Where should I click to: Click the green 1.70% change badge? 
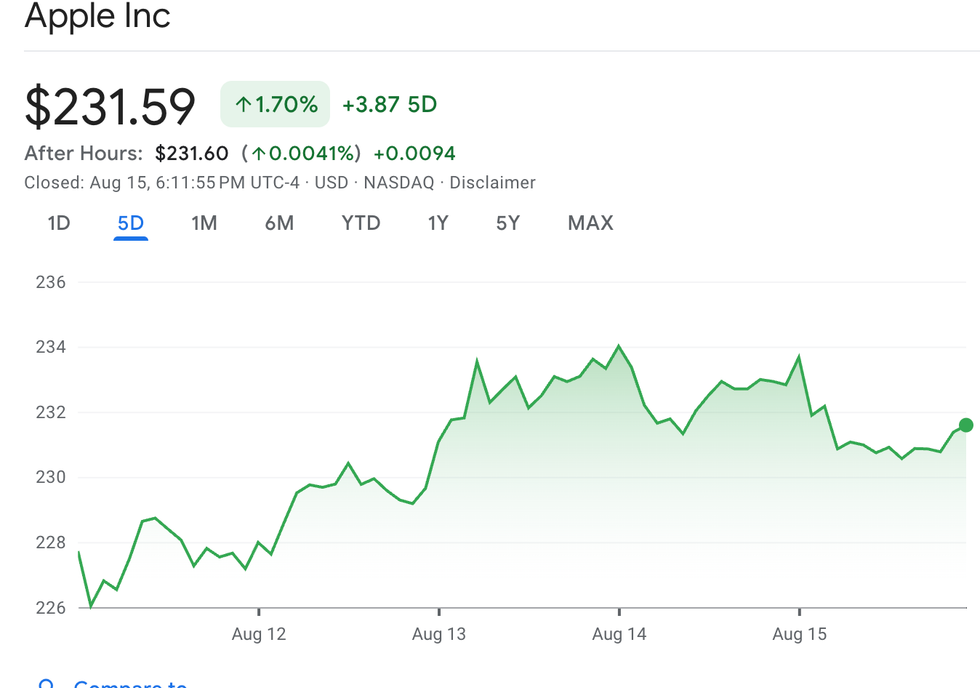point(275,104)
